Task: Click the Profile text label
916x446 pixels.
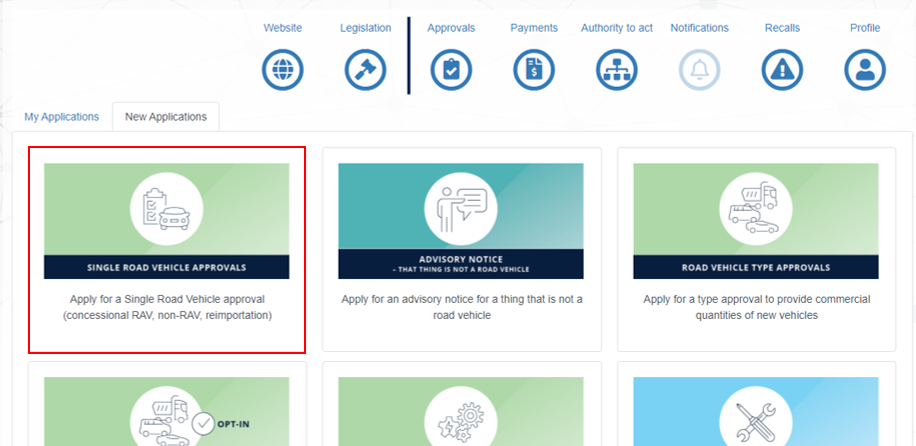Action: [x=865, y=28]
